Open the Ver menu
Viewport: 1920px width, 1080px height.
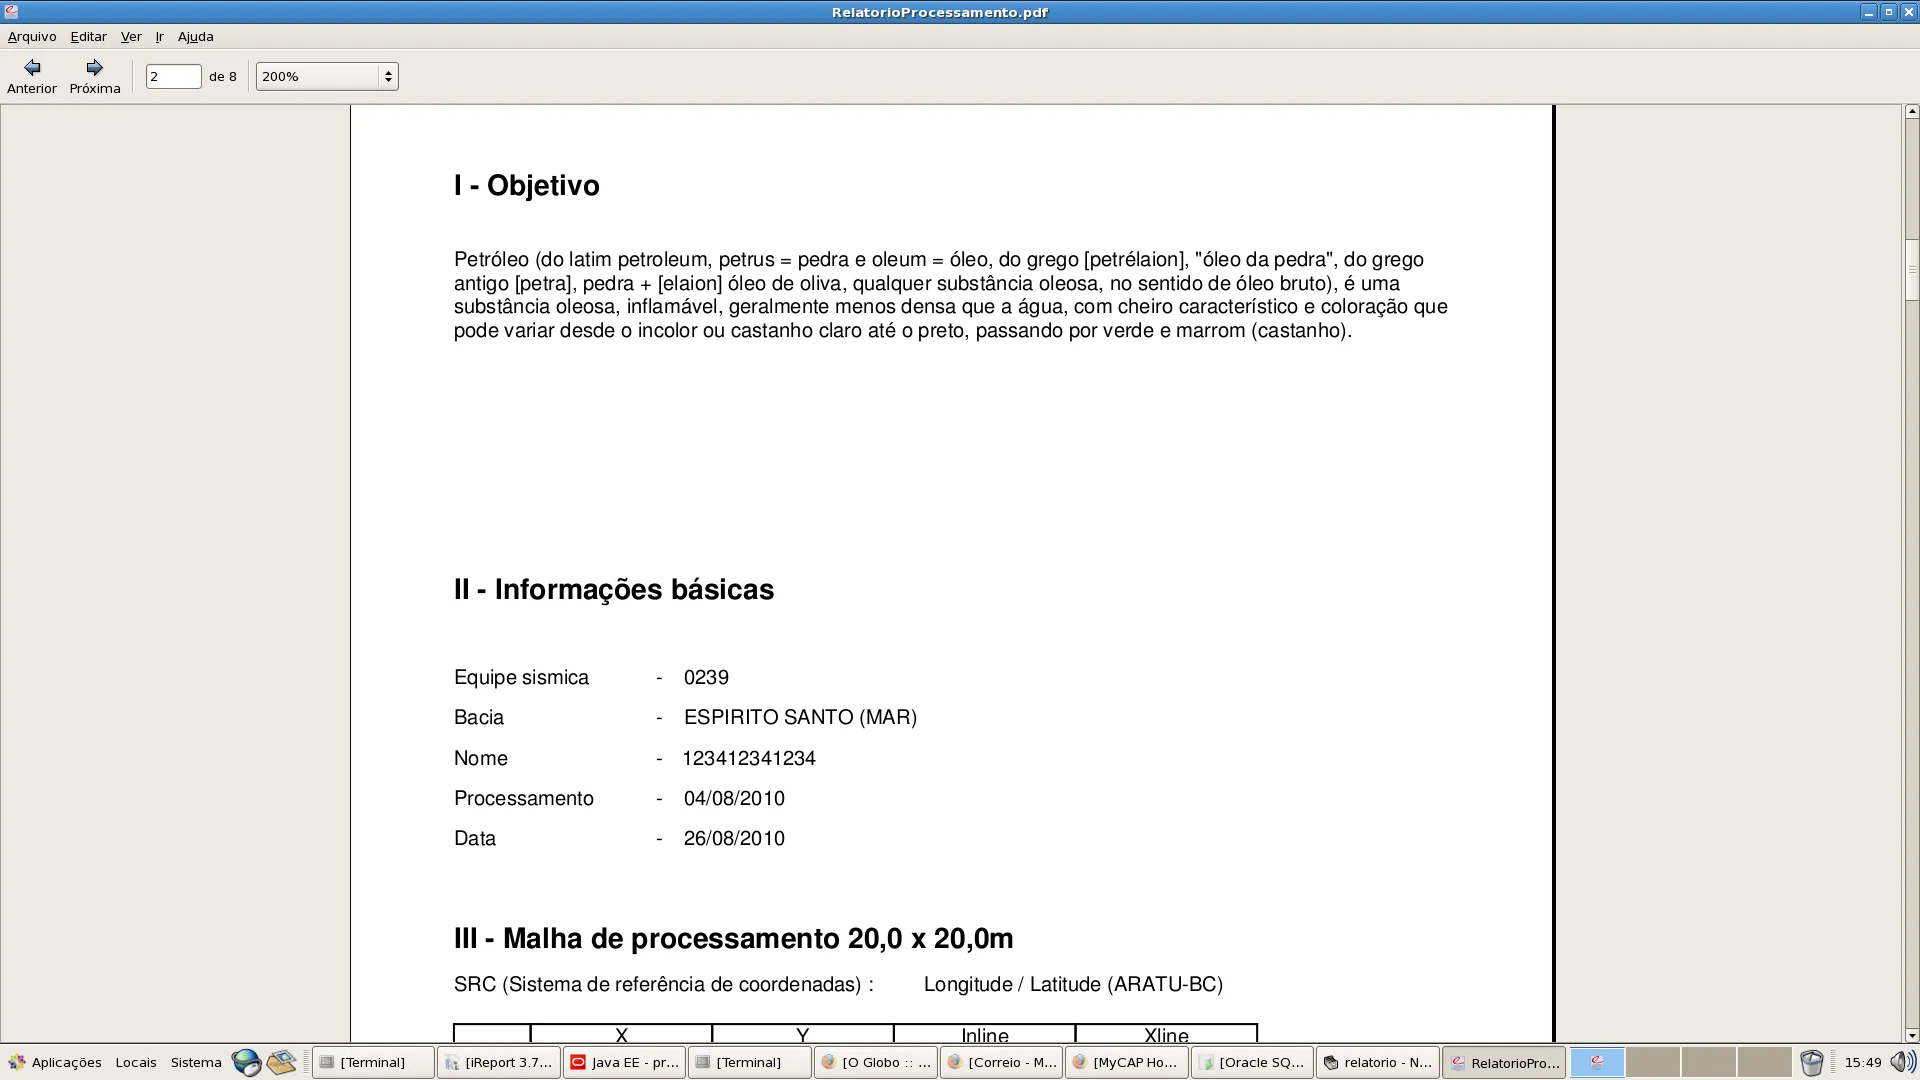(x=131, y=36)
